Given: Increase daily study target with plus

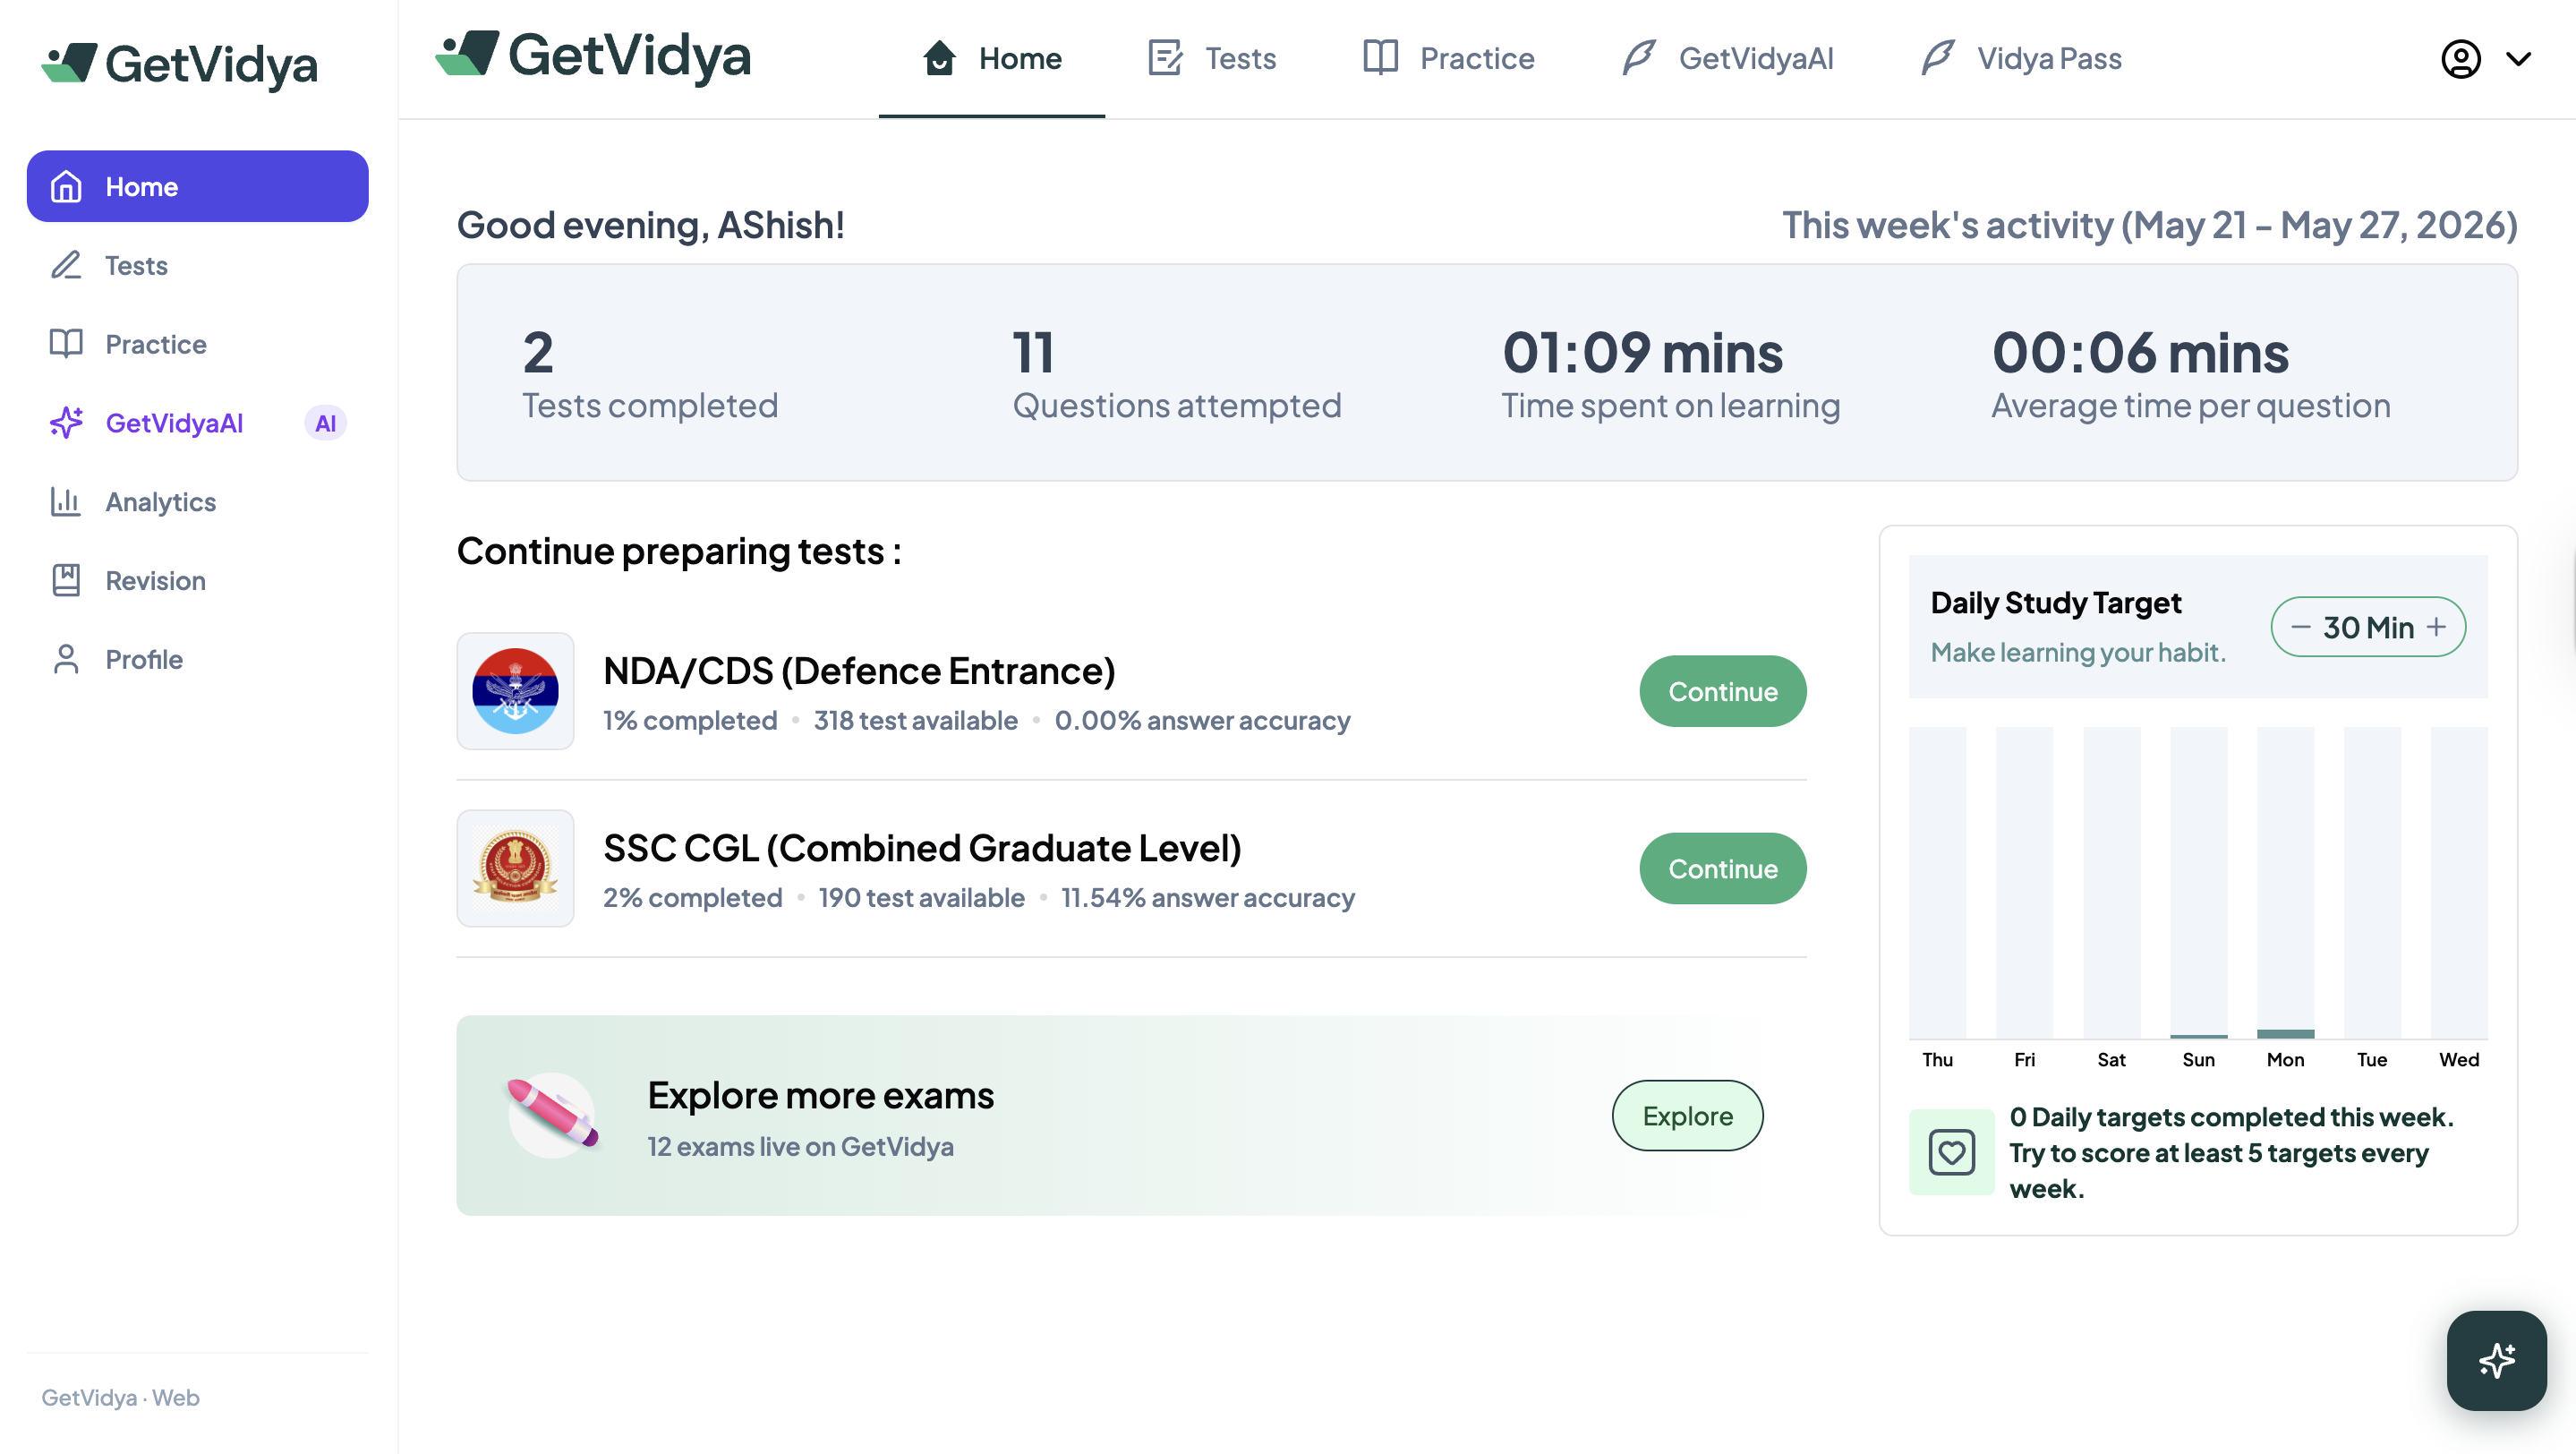Looking at the screenshot, I should coord(2437,627).
